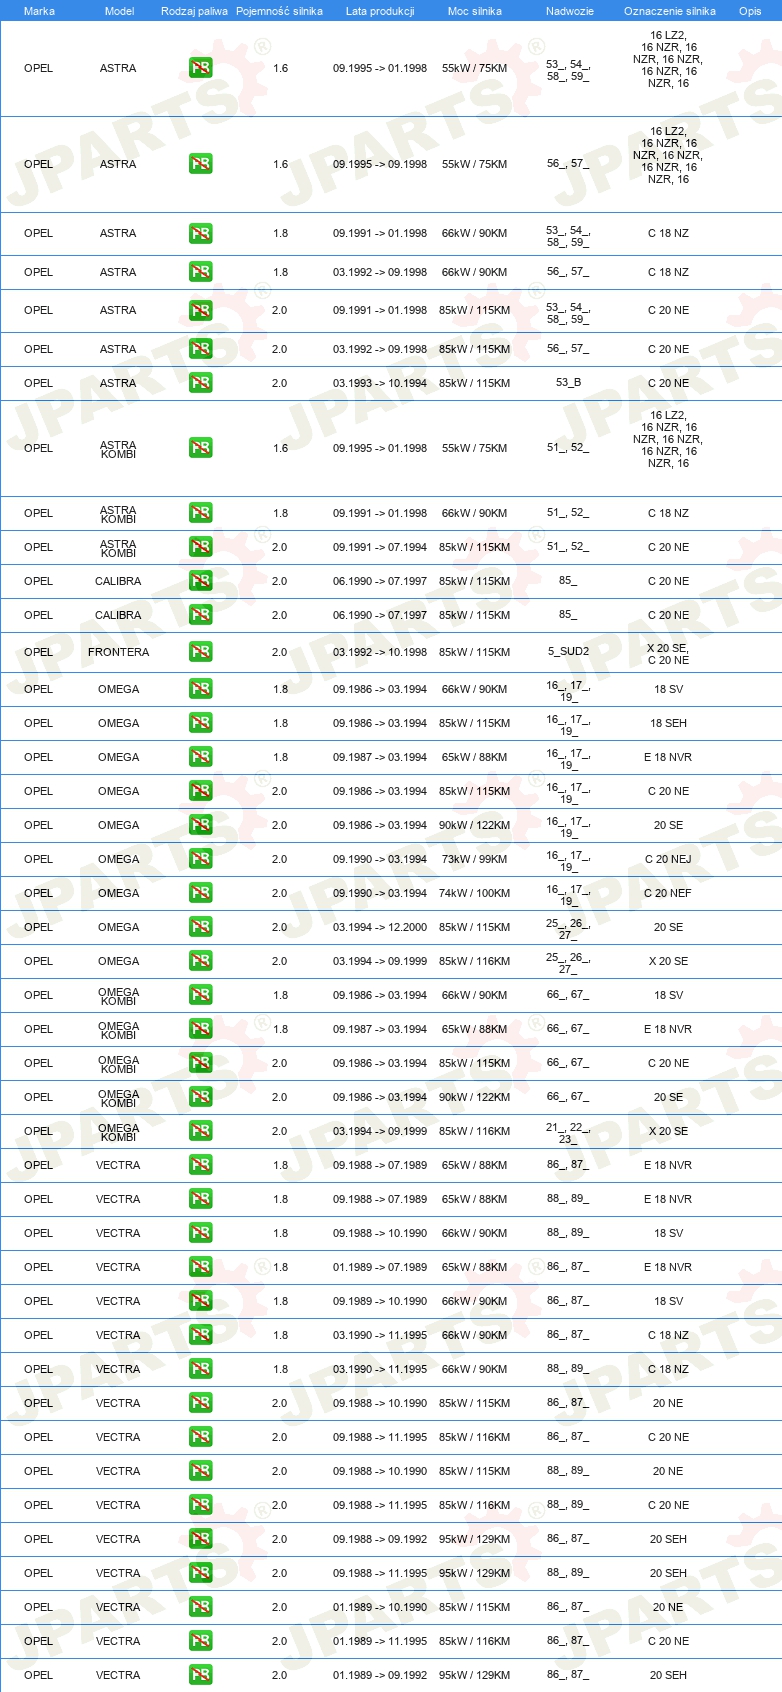This screenshot has height=1692, width=782.
Task: Select the 73kW / 99KM power cell
Action: (x=475, y=859)
